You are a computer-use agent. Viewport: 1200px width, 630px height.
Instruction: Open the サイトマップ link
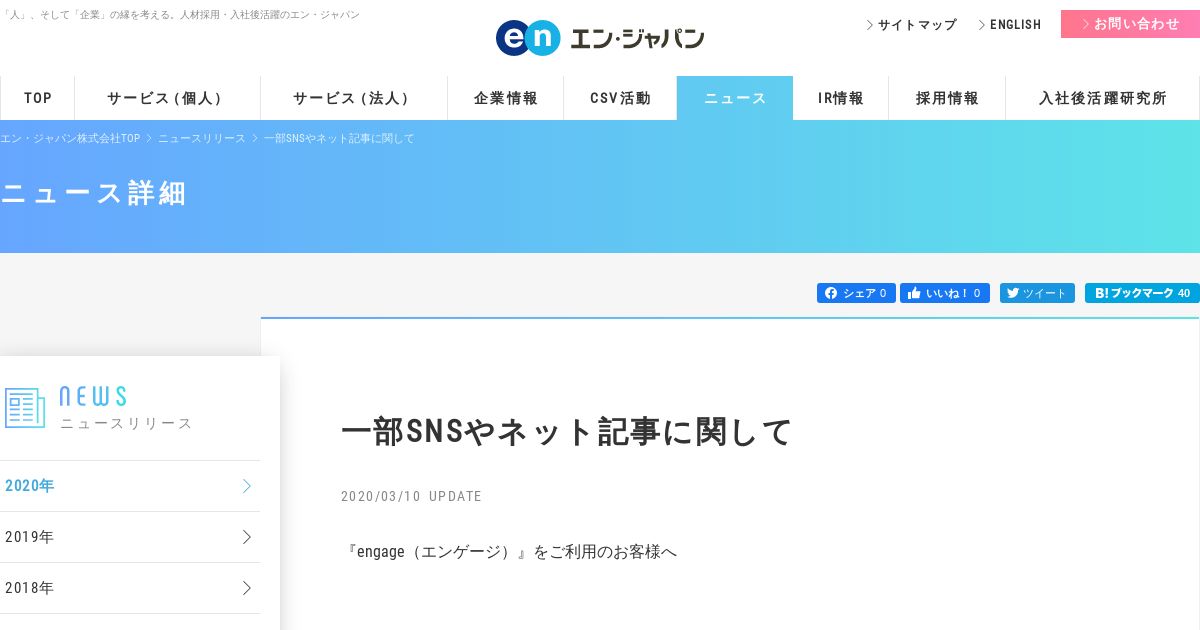point(911,25)
